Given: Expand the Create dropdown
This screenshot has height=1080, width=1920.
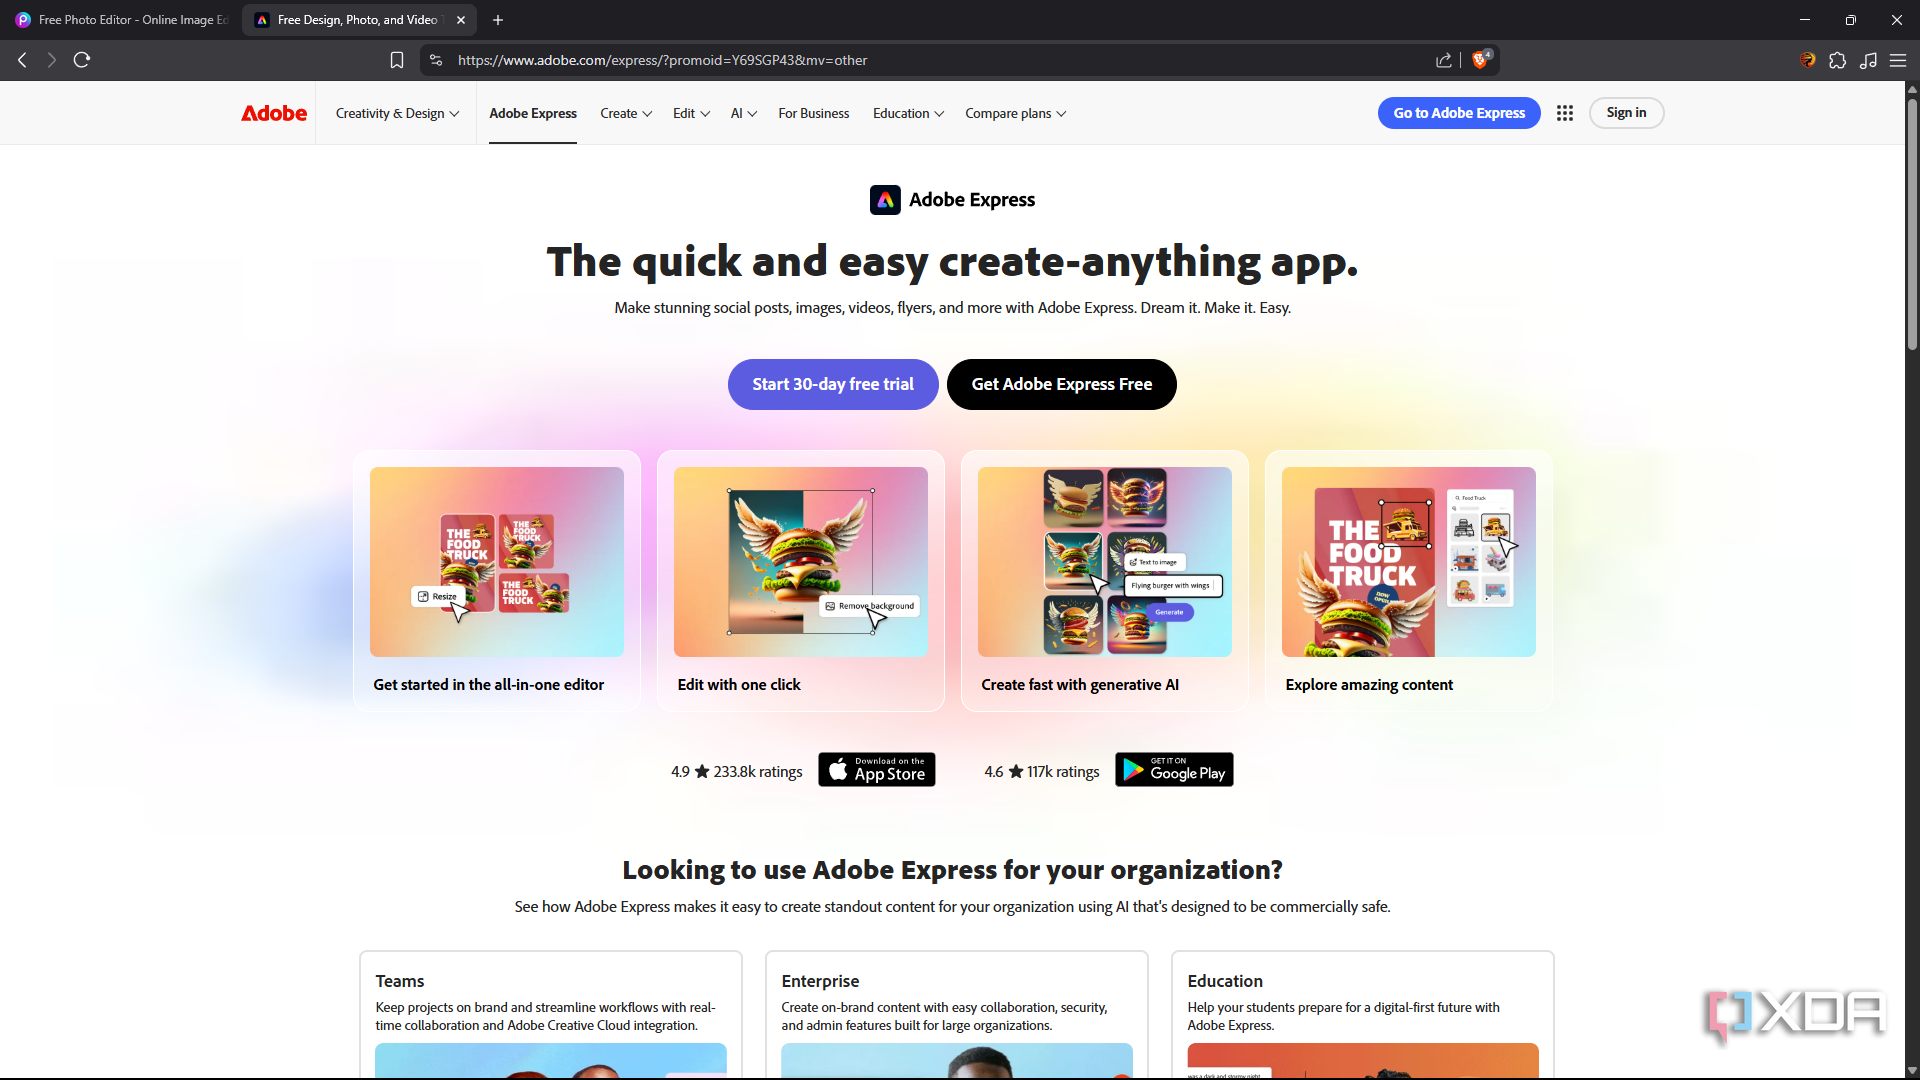Looking at the screenshot, I should click(x=626, y=113).
